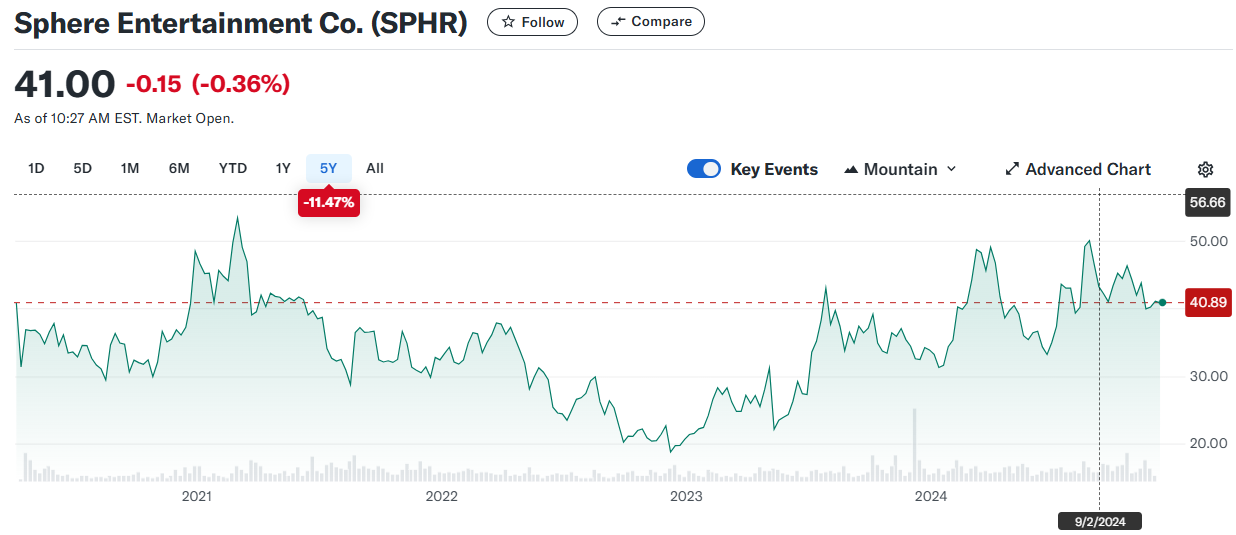1236x535 pixels.
Task: Select the 1Y time range tab
Action: (x=283, y=168)
